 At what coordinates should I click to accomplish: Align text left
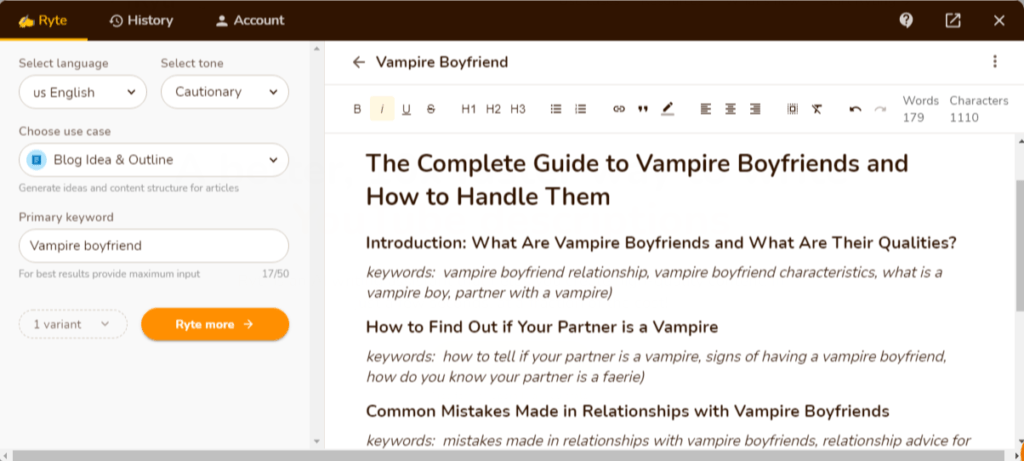[705, 109]
